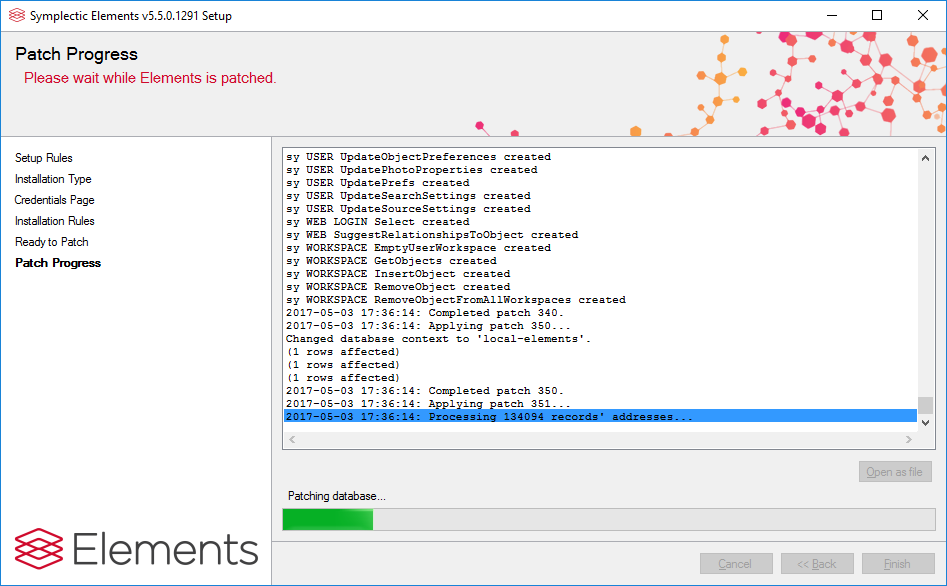This screenshot has width=947, height=586.
Task: Select 'USER UpdatePrefs created' line
Action: (x=377, y=182)
